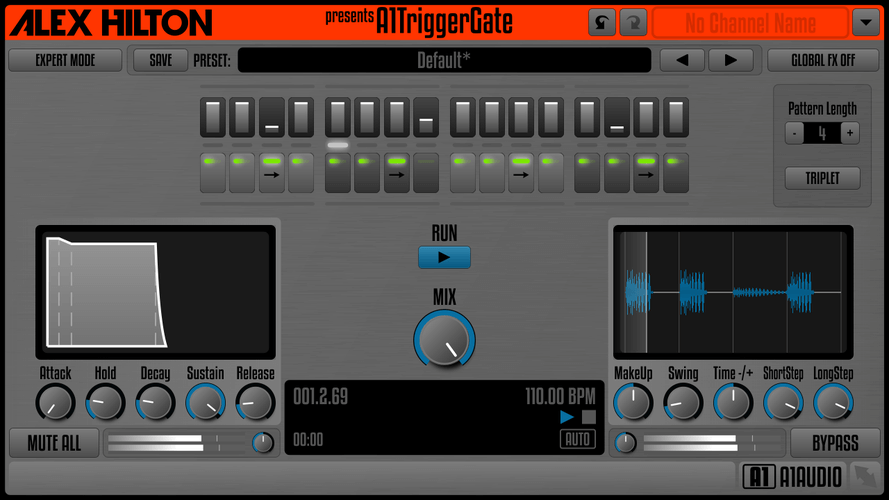Click the Hold knob
This screenshot has height=500, width=889.
point(105,402)
